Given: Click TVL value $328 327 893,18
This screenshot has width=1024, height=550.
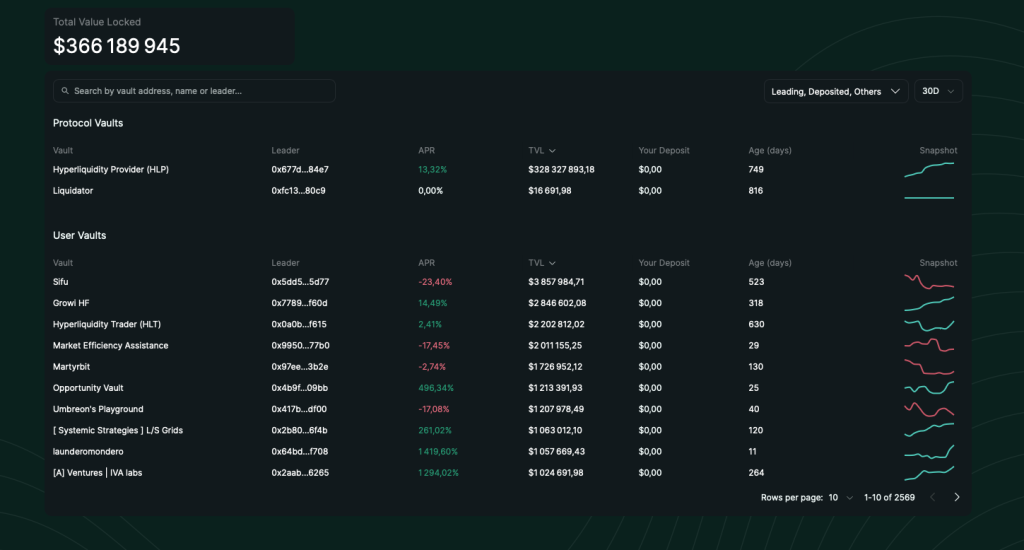Looking at the screenshot, I should point(561,169).
